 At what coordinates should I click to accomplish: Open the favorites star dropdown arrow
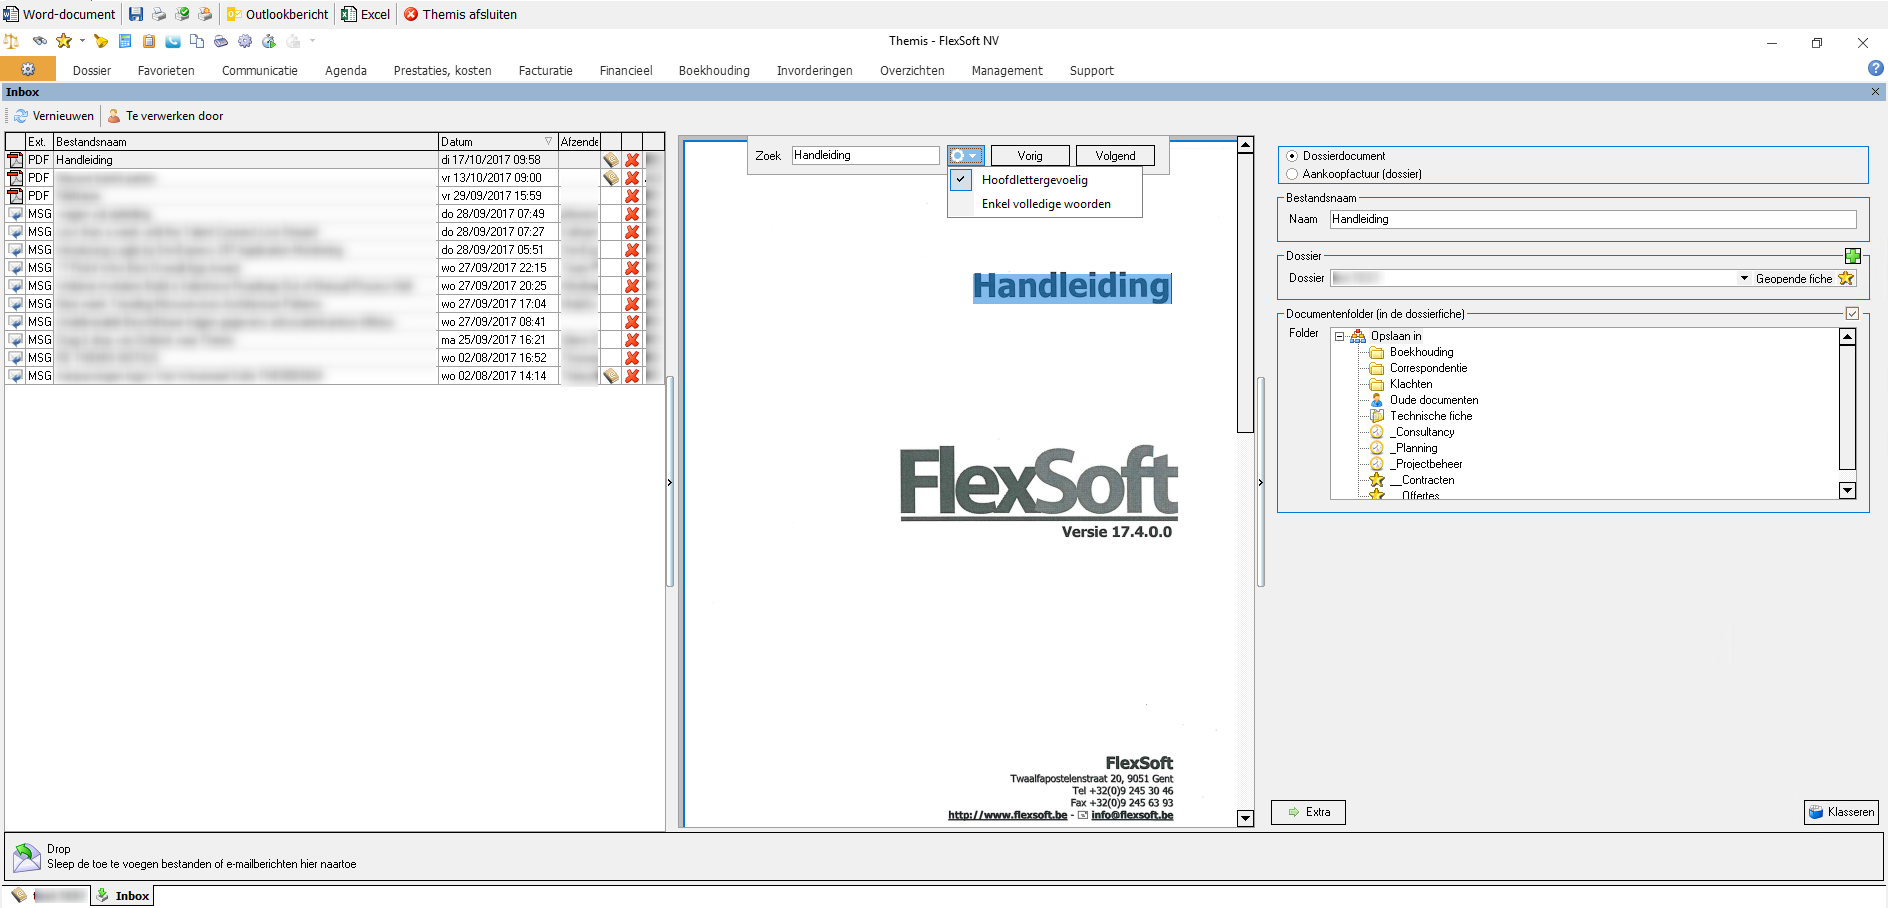coord(82,41)
